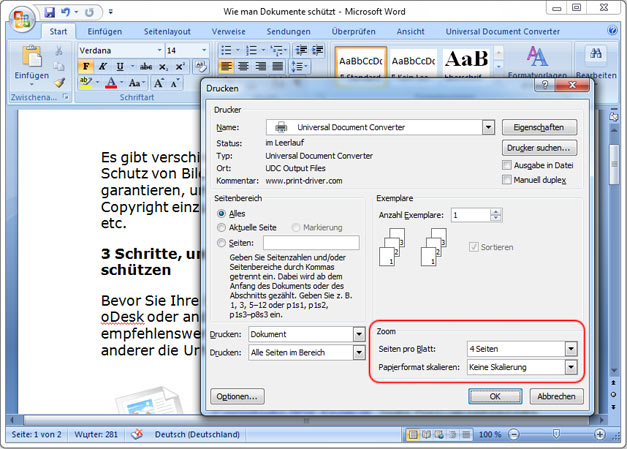This screenshot has height=449, width=627.
Task: Click text highlight color icon
Action: [86, 83]
